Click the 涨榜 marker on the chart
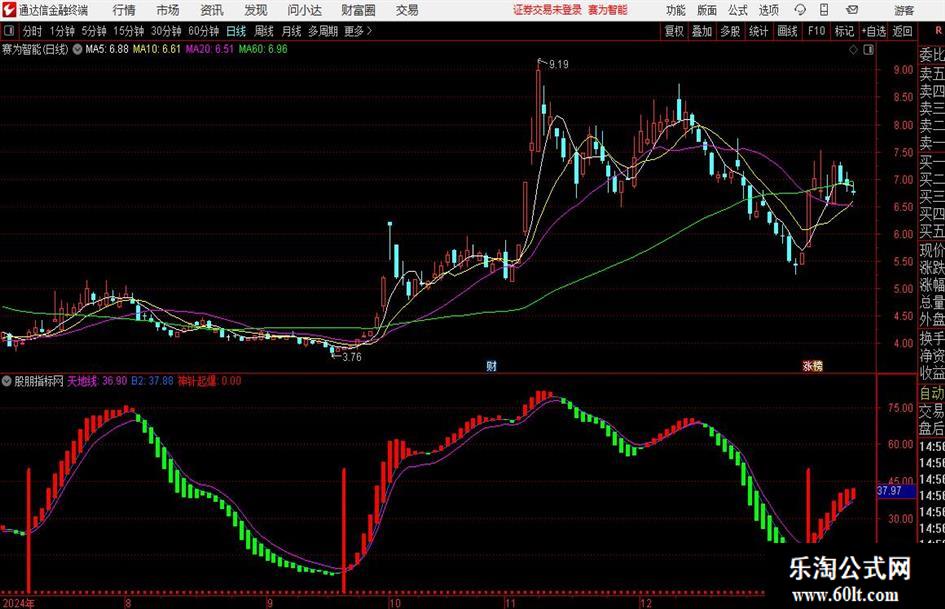Viewport: 945px width, 609px height. pos(812,365)
